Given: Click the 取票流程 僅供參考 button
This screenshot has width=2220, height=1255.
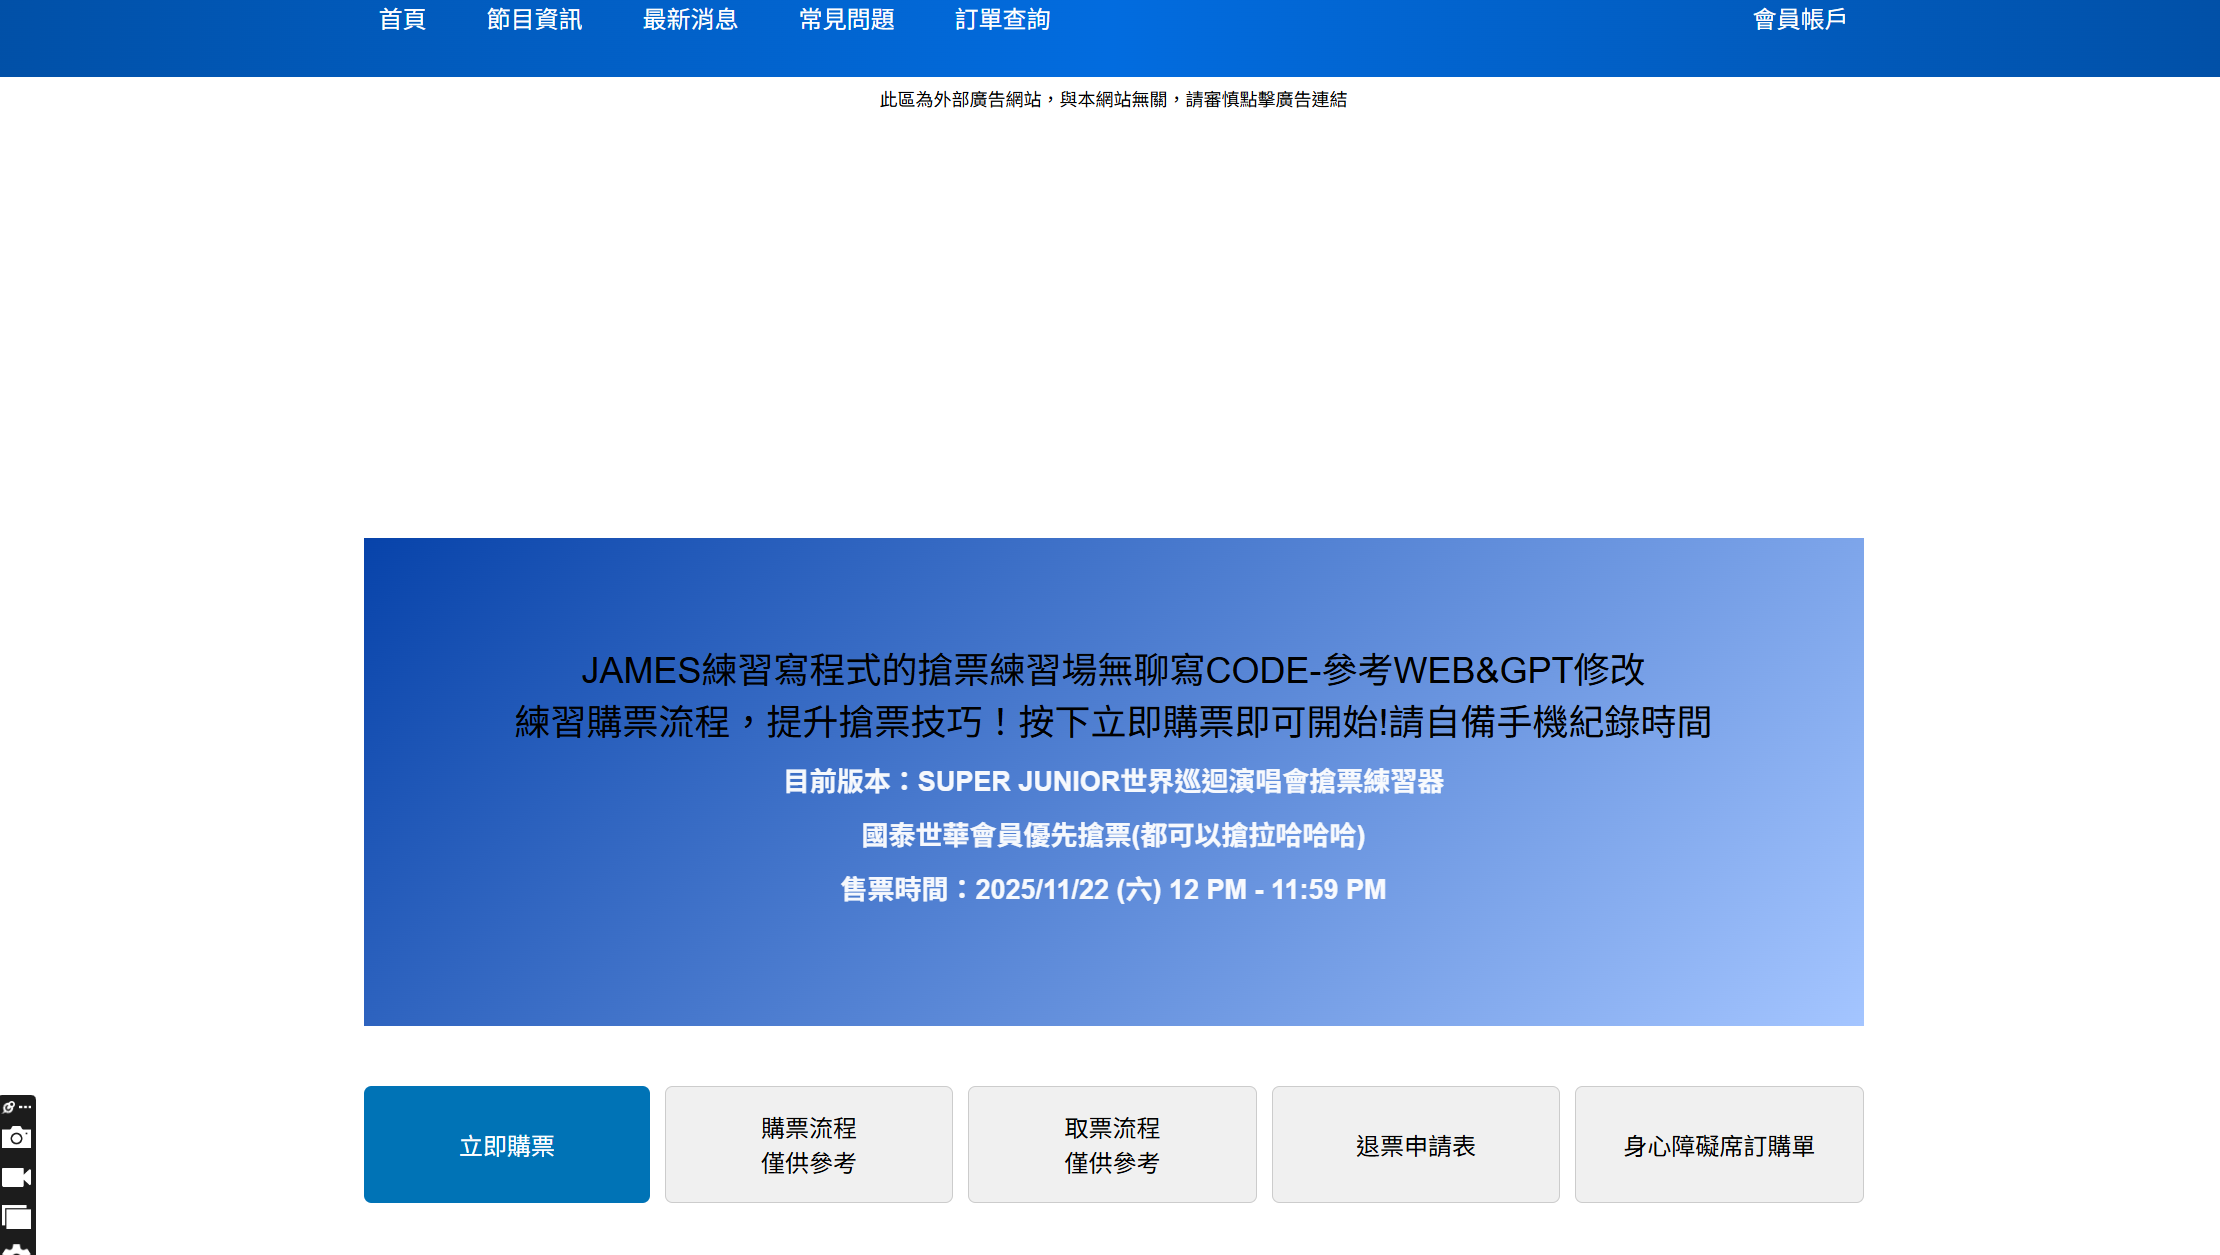Looking at the screenshot, I should [x=1112, y=1145].
